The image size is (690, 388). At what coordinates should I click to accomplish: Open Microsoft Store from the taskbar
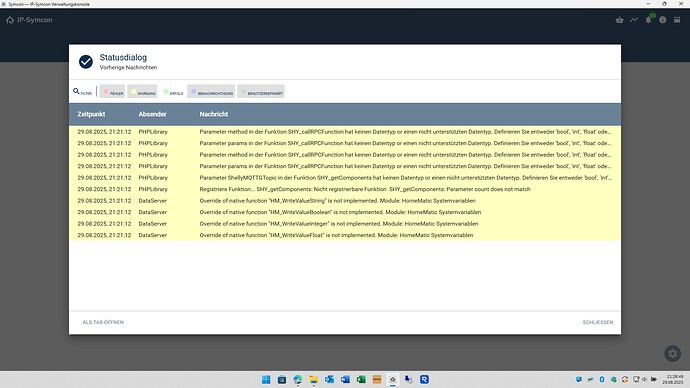pyautogui.click(x=282, y=380)
